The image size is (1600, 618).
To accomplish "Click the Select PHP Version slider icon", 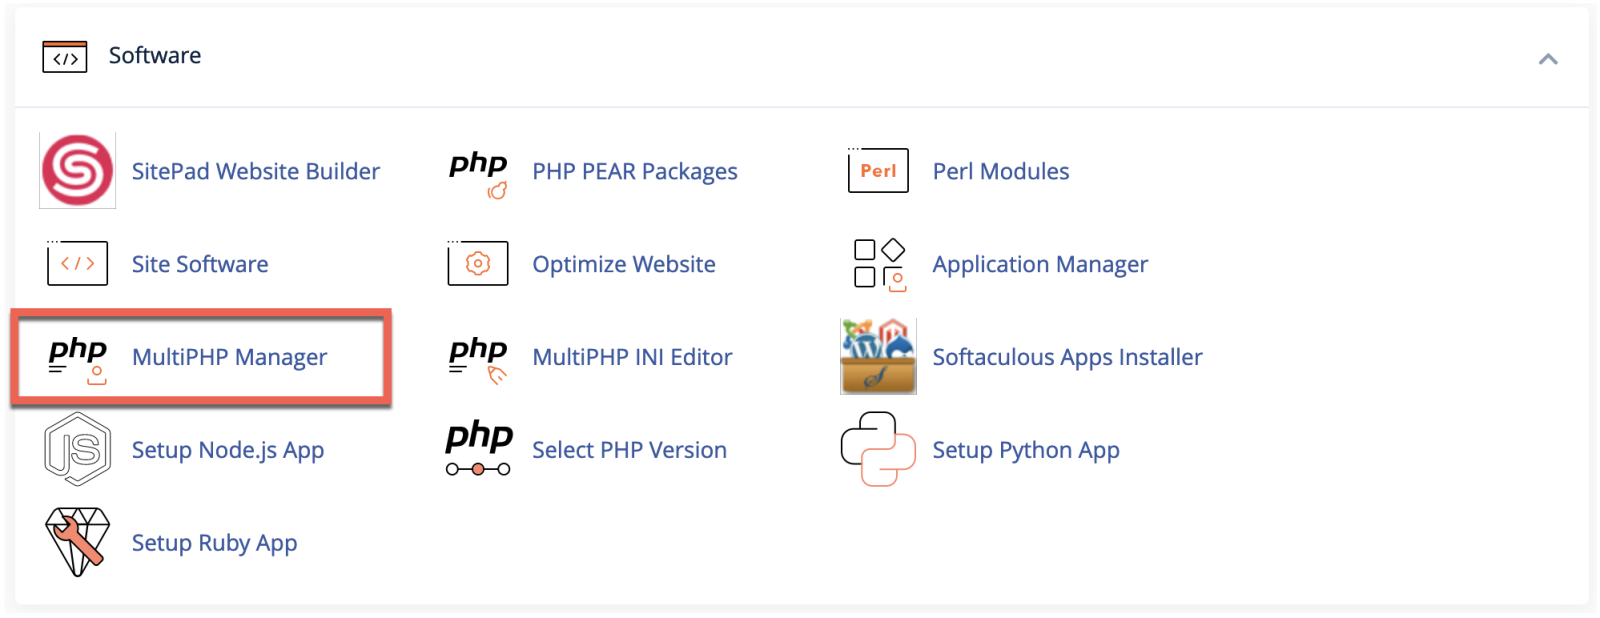I will click(x=478, y=450).
